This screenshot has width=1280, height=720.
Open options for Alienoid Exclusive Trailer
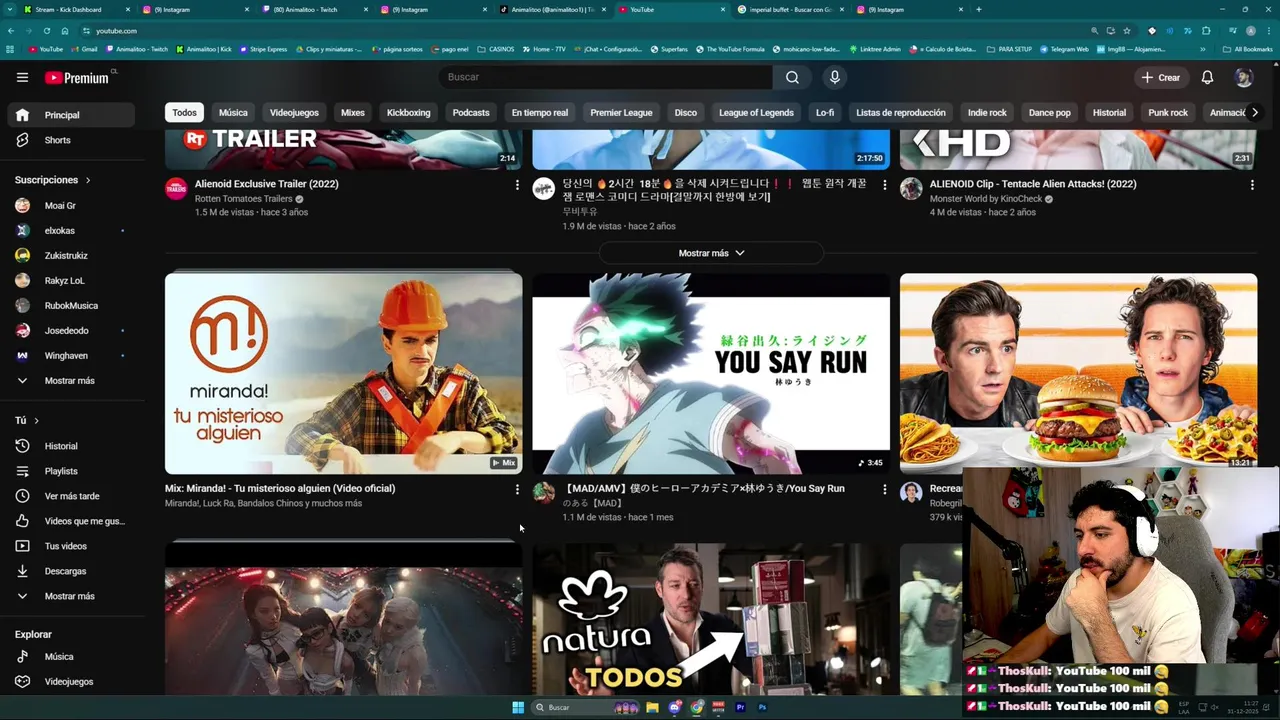[x=517, y=185]
